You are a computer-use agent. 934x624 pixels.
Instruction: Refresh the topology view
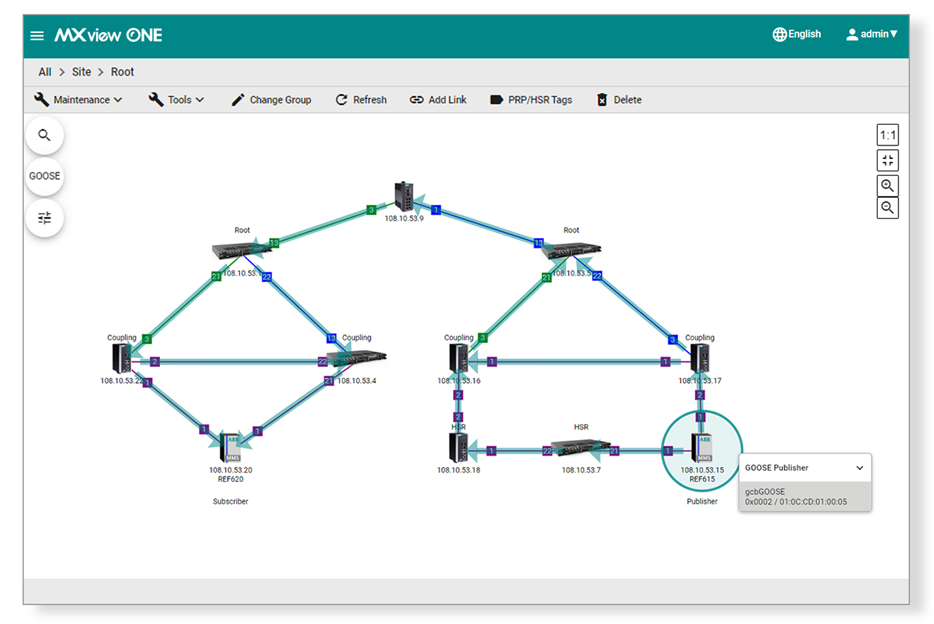click(361, 100)
